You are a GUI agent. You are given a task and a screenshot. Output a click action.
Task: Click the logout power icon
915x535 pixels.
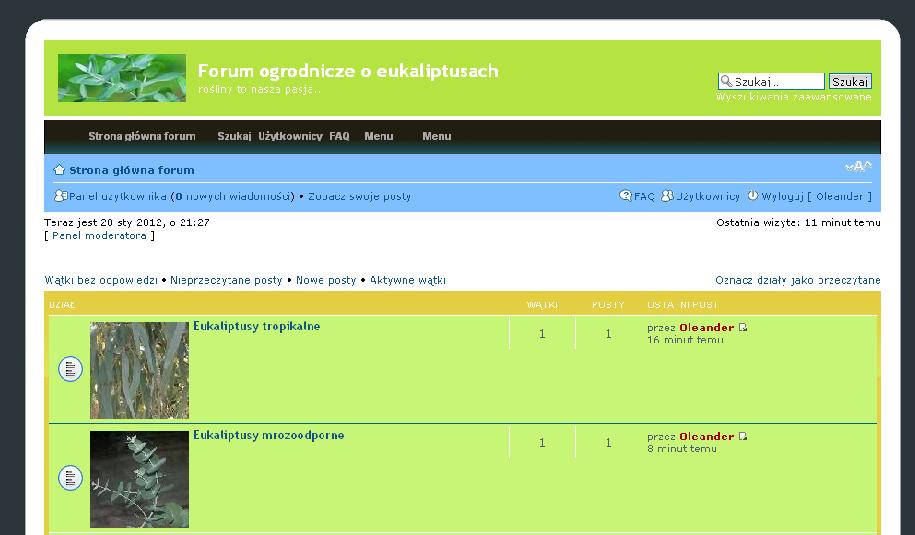(x=753, y=196)
